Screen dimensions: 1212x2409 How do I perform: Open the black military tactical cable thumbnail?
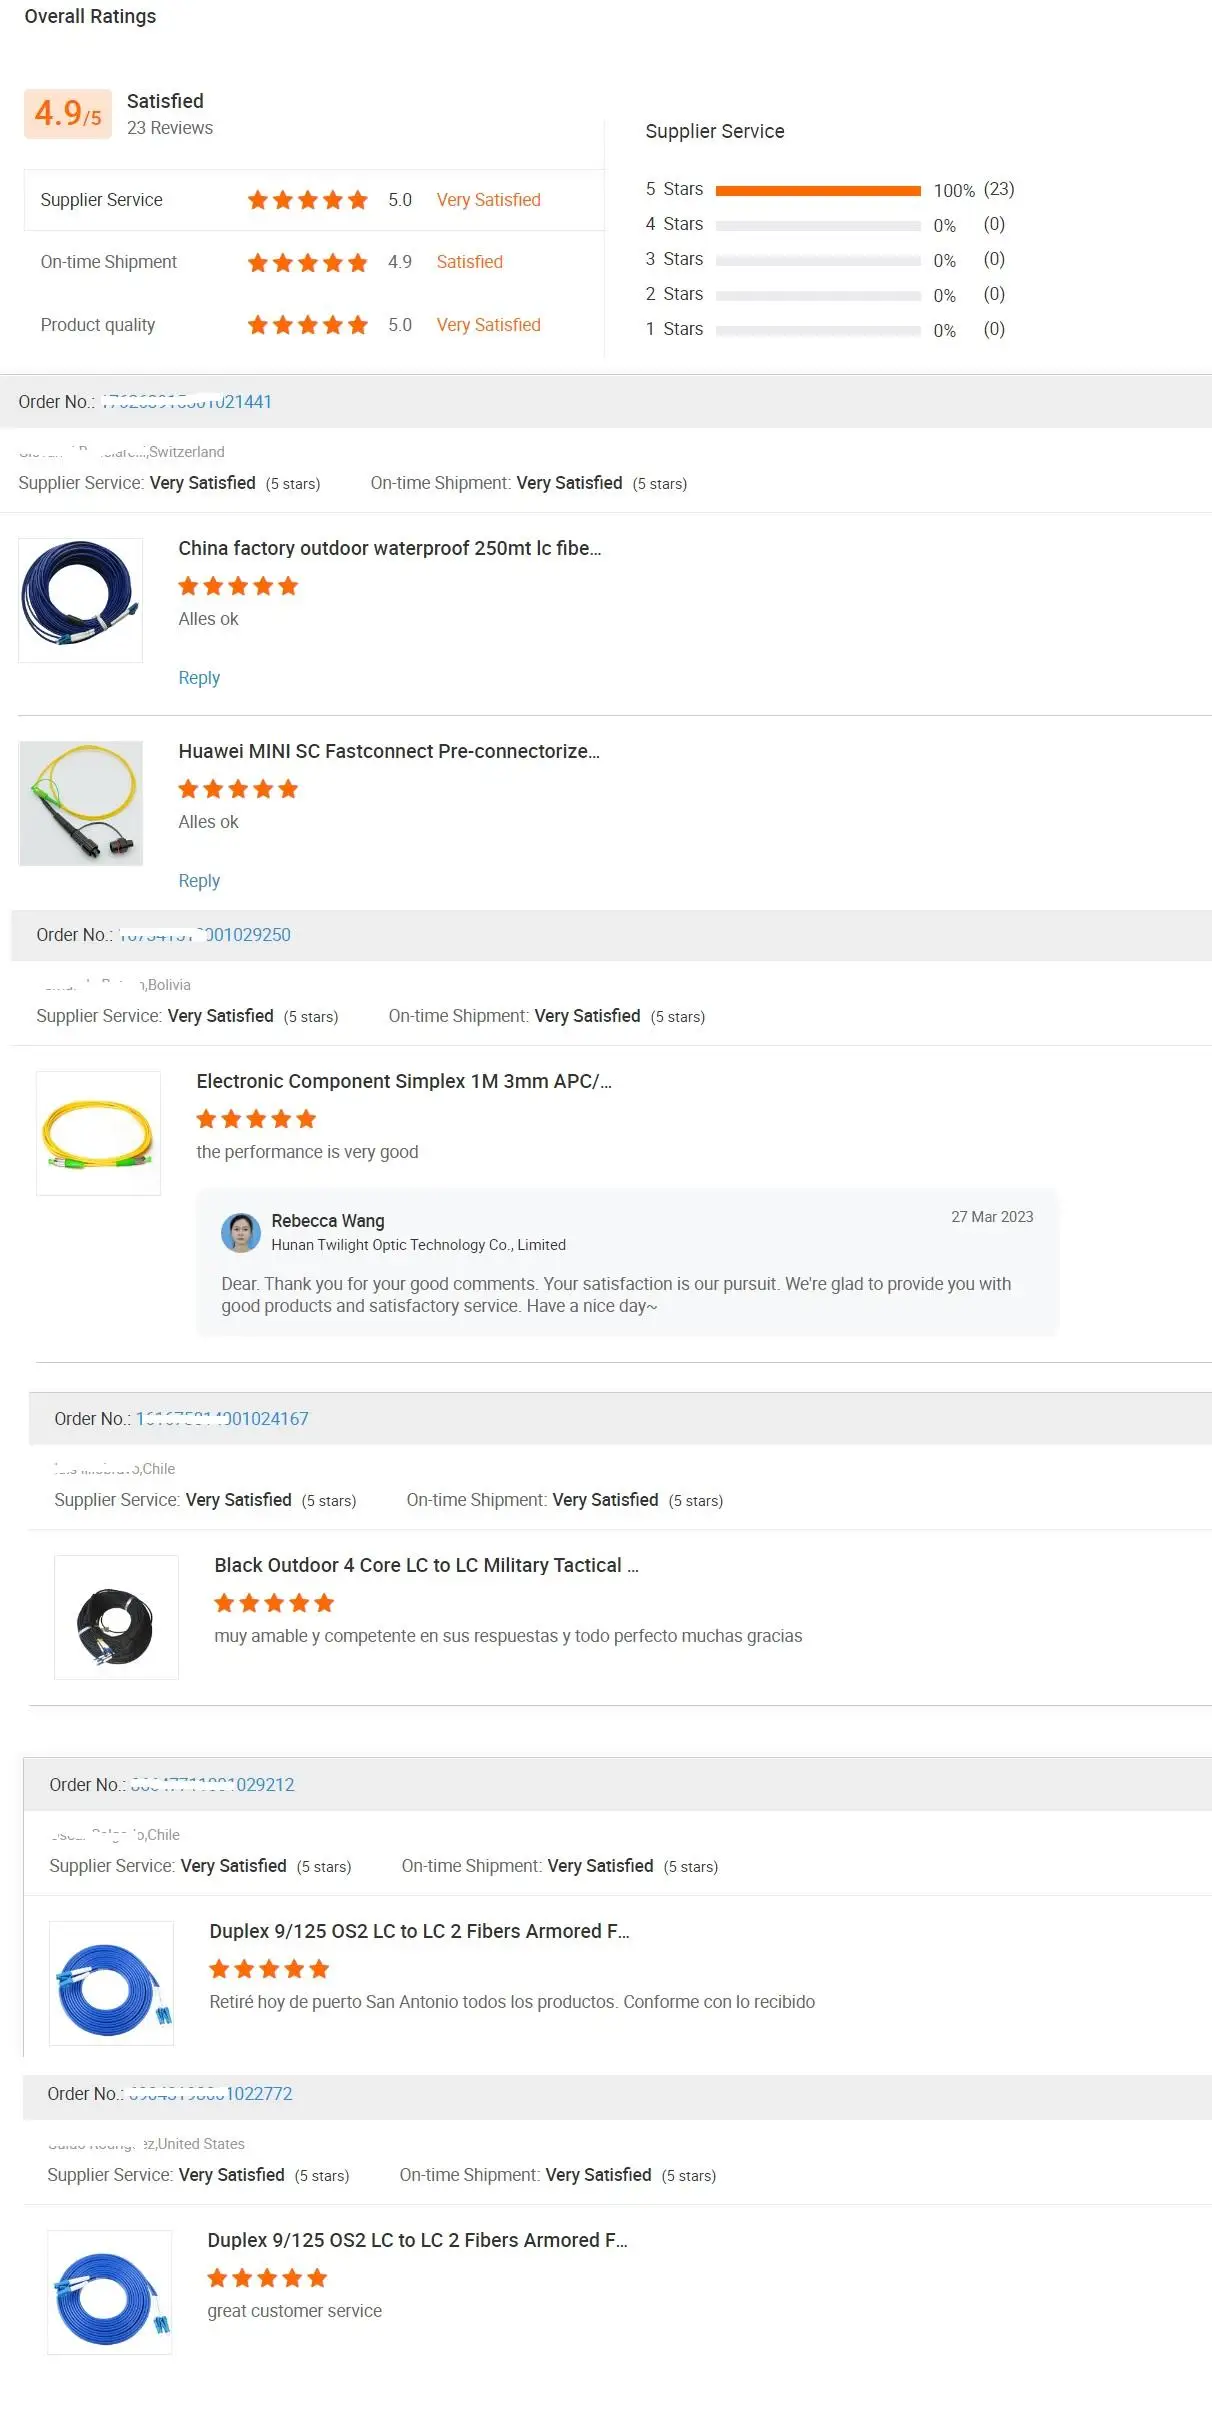tap(116, 1617)
